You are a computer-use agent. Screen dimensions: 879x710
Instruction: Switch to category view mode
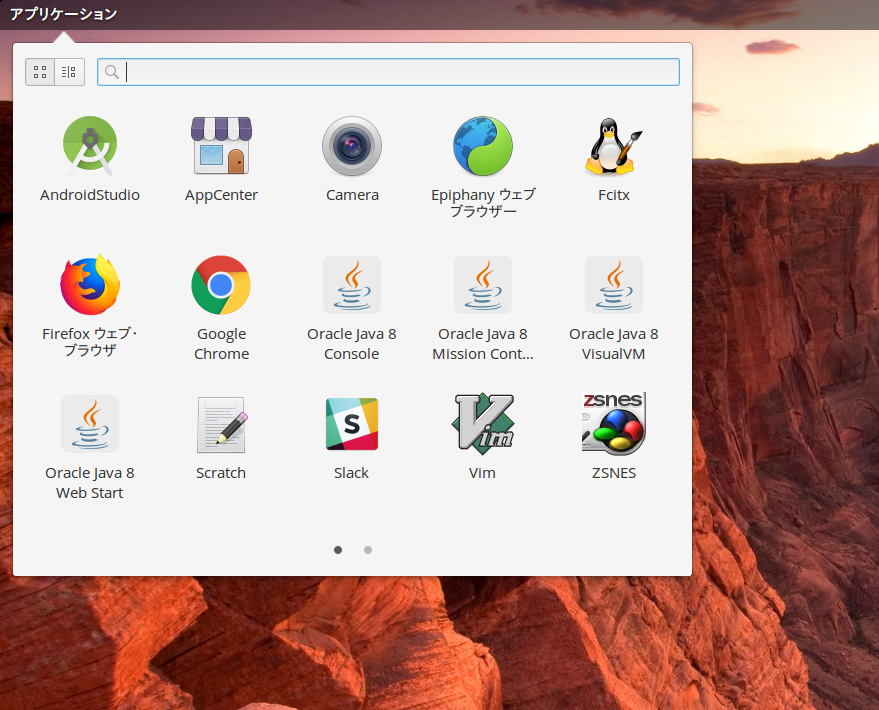(x=70, y=72)
